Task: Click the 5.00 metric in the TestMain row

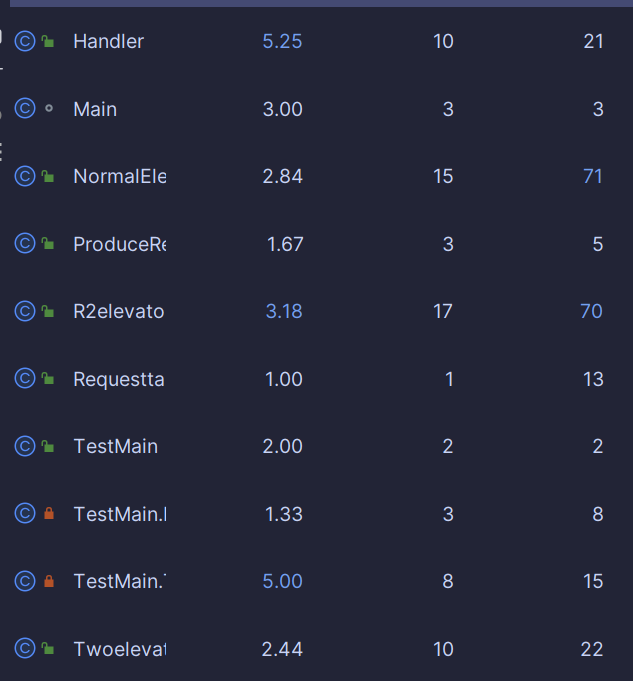Action: [282, 582]
